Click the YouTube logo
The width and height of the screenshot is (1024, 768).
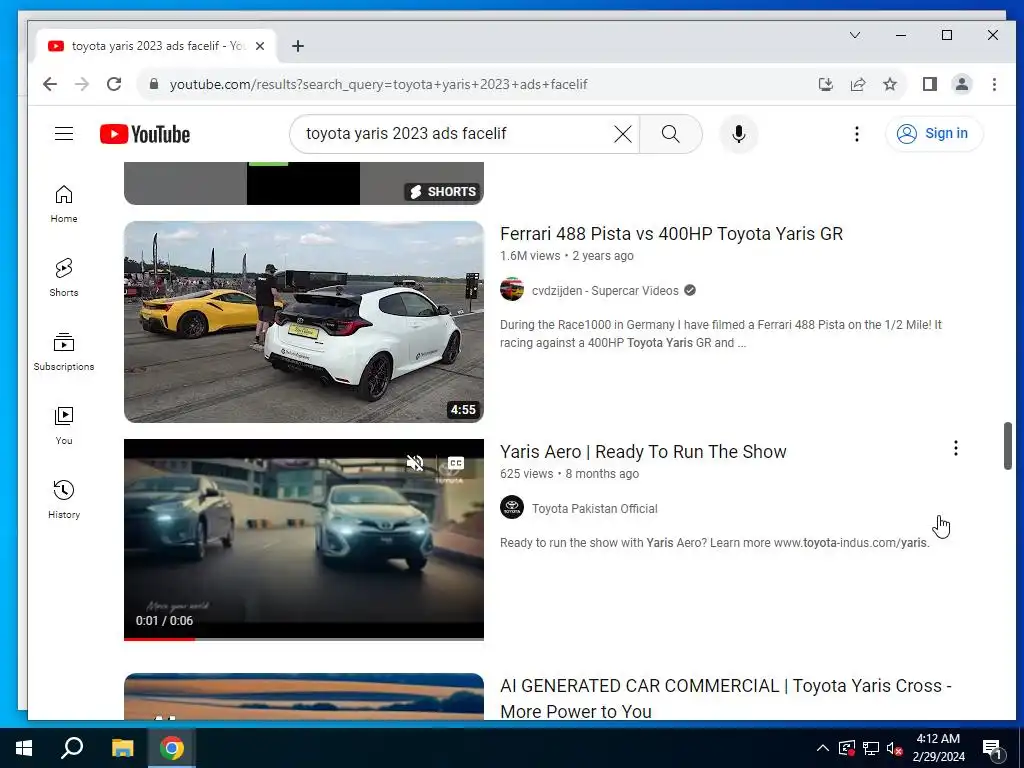pos(145,134)
